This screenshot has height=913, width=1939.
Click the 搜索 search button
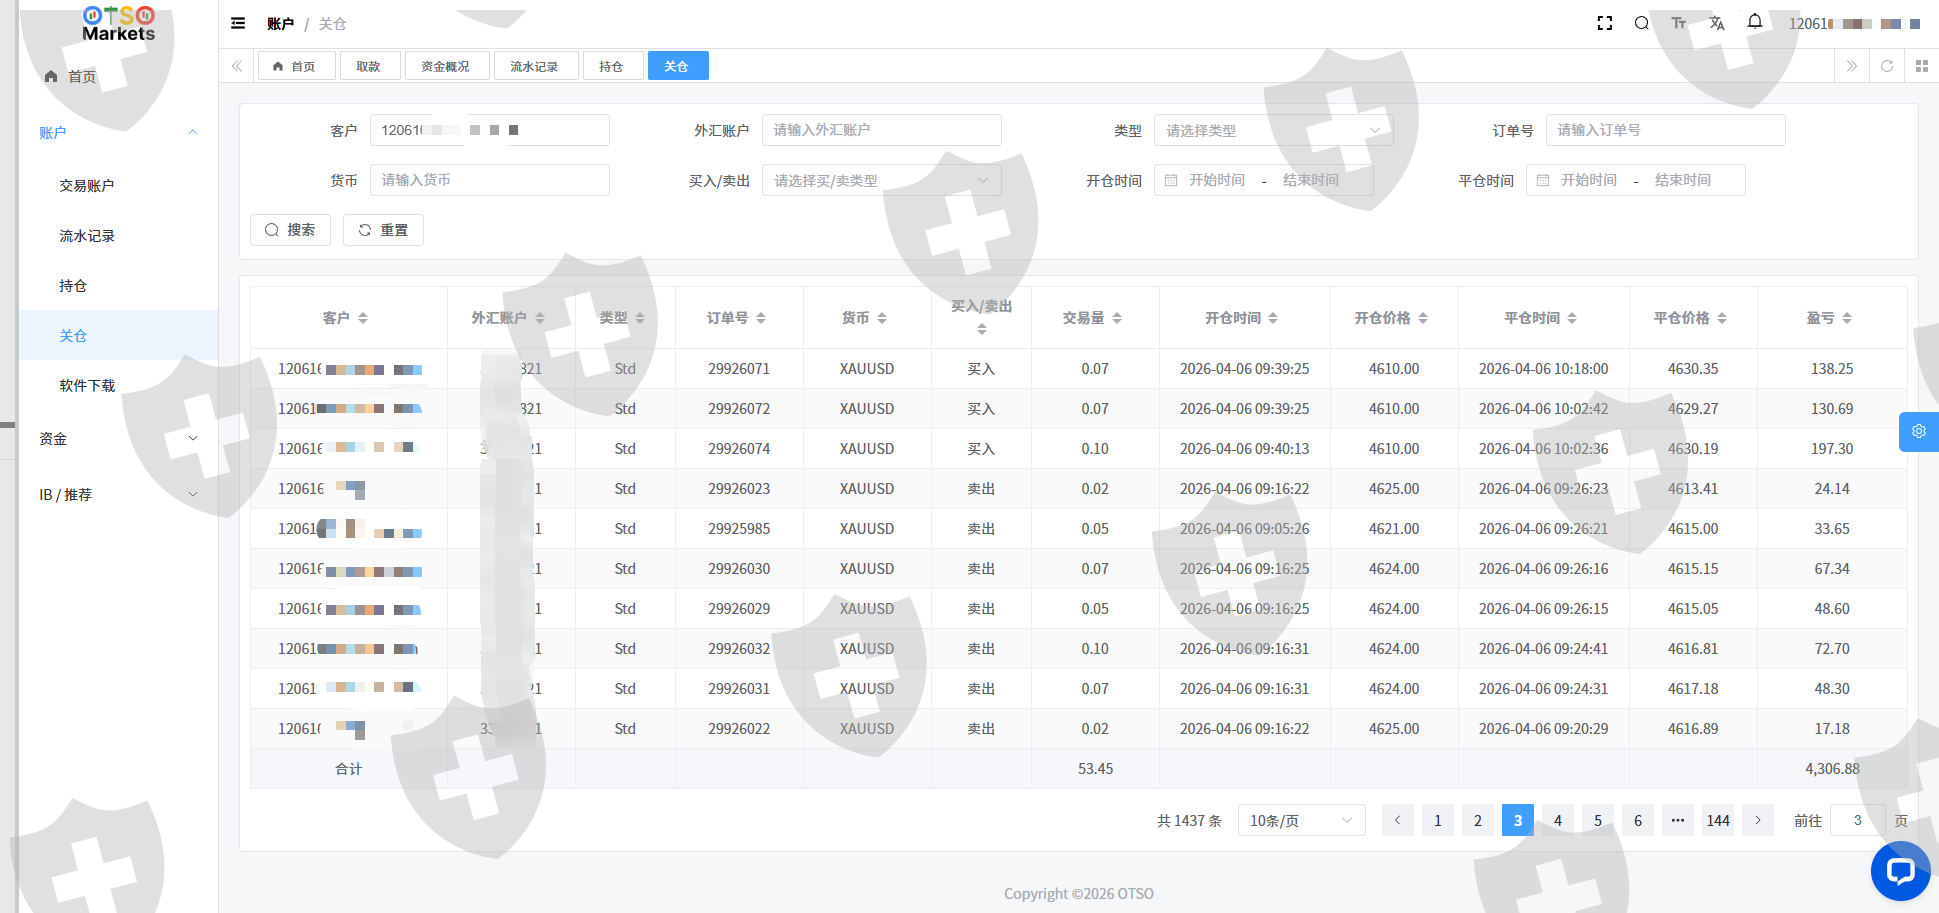coord(290,230)
